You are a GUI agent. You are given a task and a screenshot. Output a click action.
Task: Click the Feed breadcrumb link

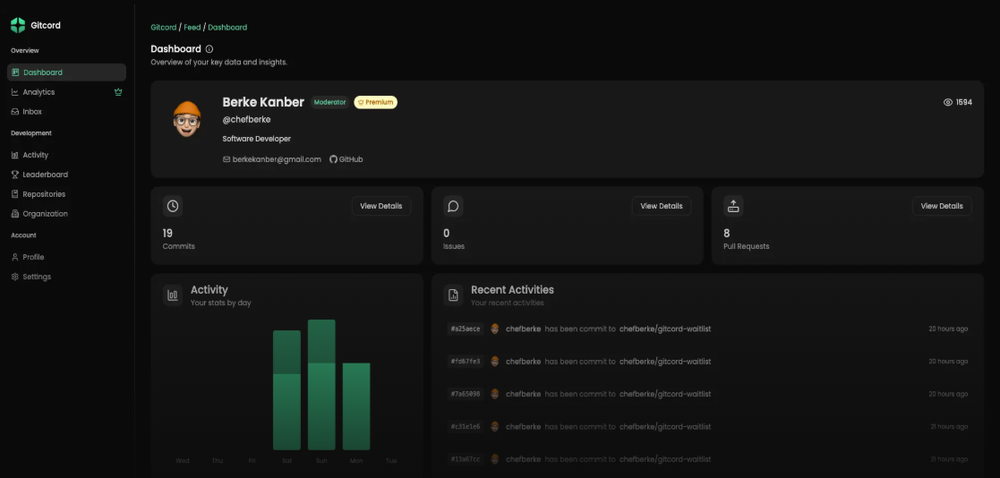(x=192, y=27)
